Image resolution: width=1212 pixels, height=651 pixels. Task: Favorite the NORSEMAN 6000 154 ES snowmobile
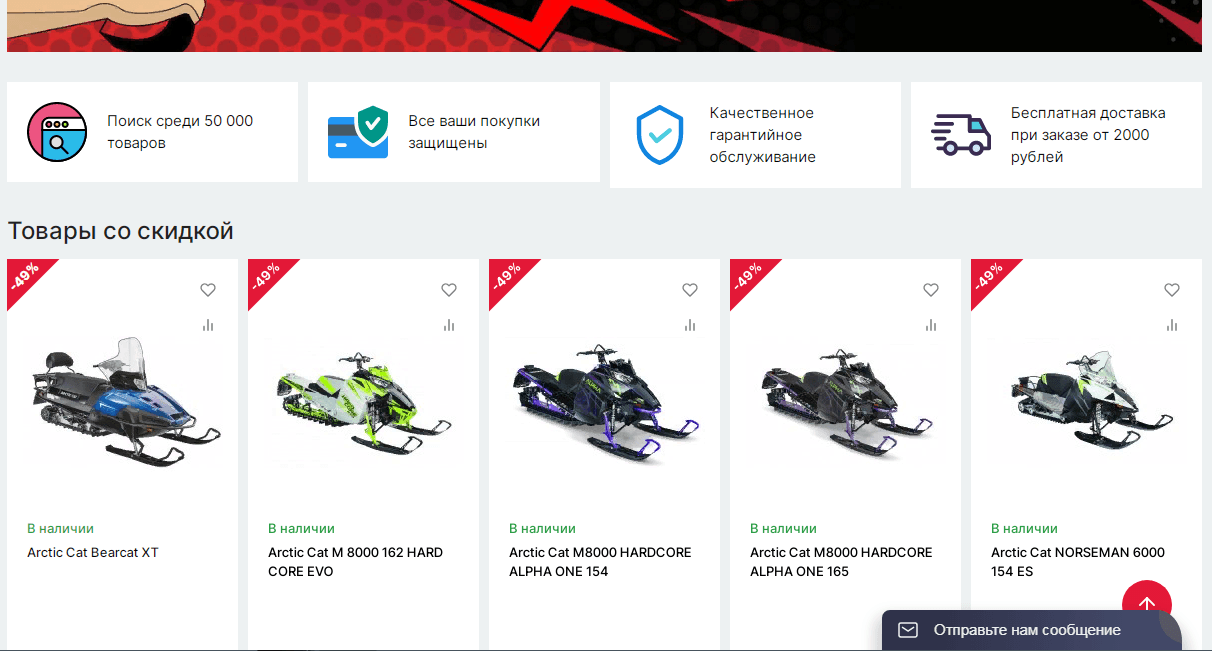click(1172, 290)
